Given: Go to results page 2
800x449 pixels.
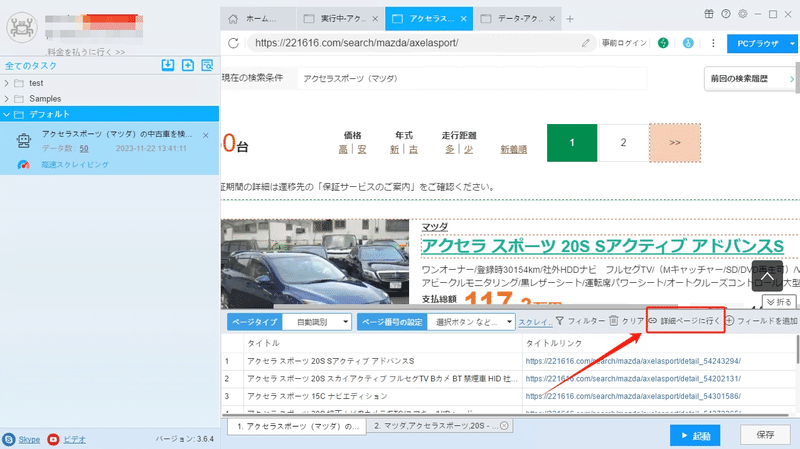Looking at the screenshot, I should tap(623, 143).
